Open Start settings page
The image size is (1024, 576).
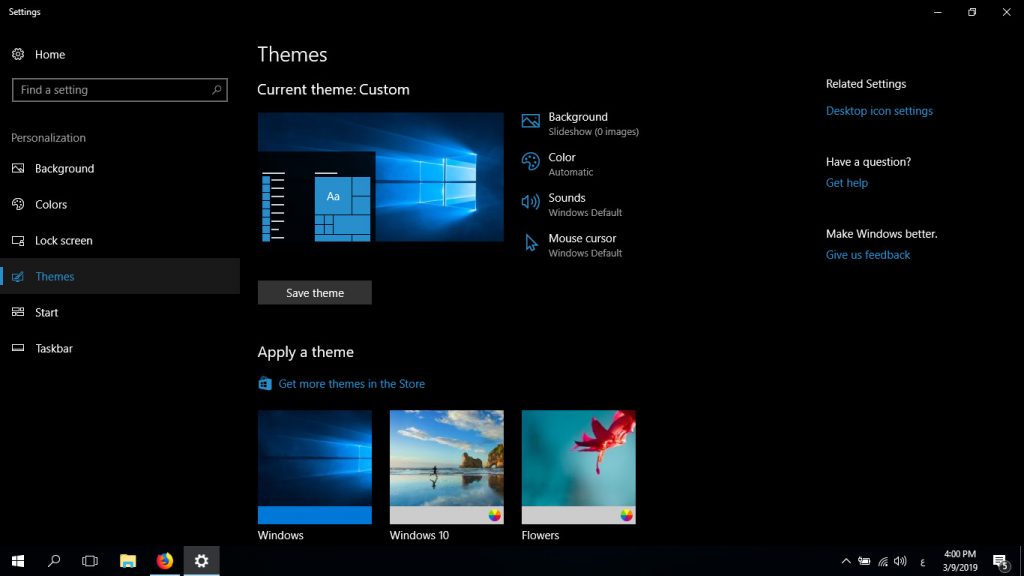(x=120, y=312)
